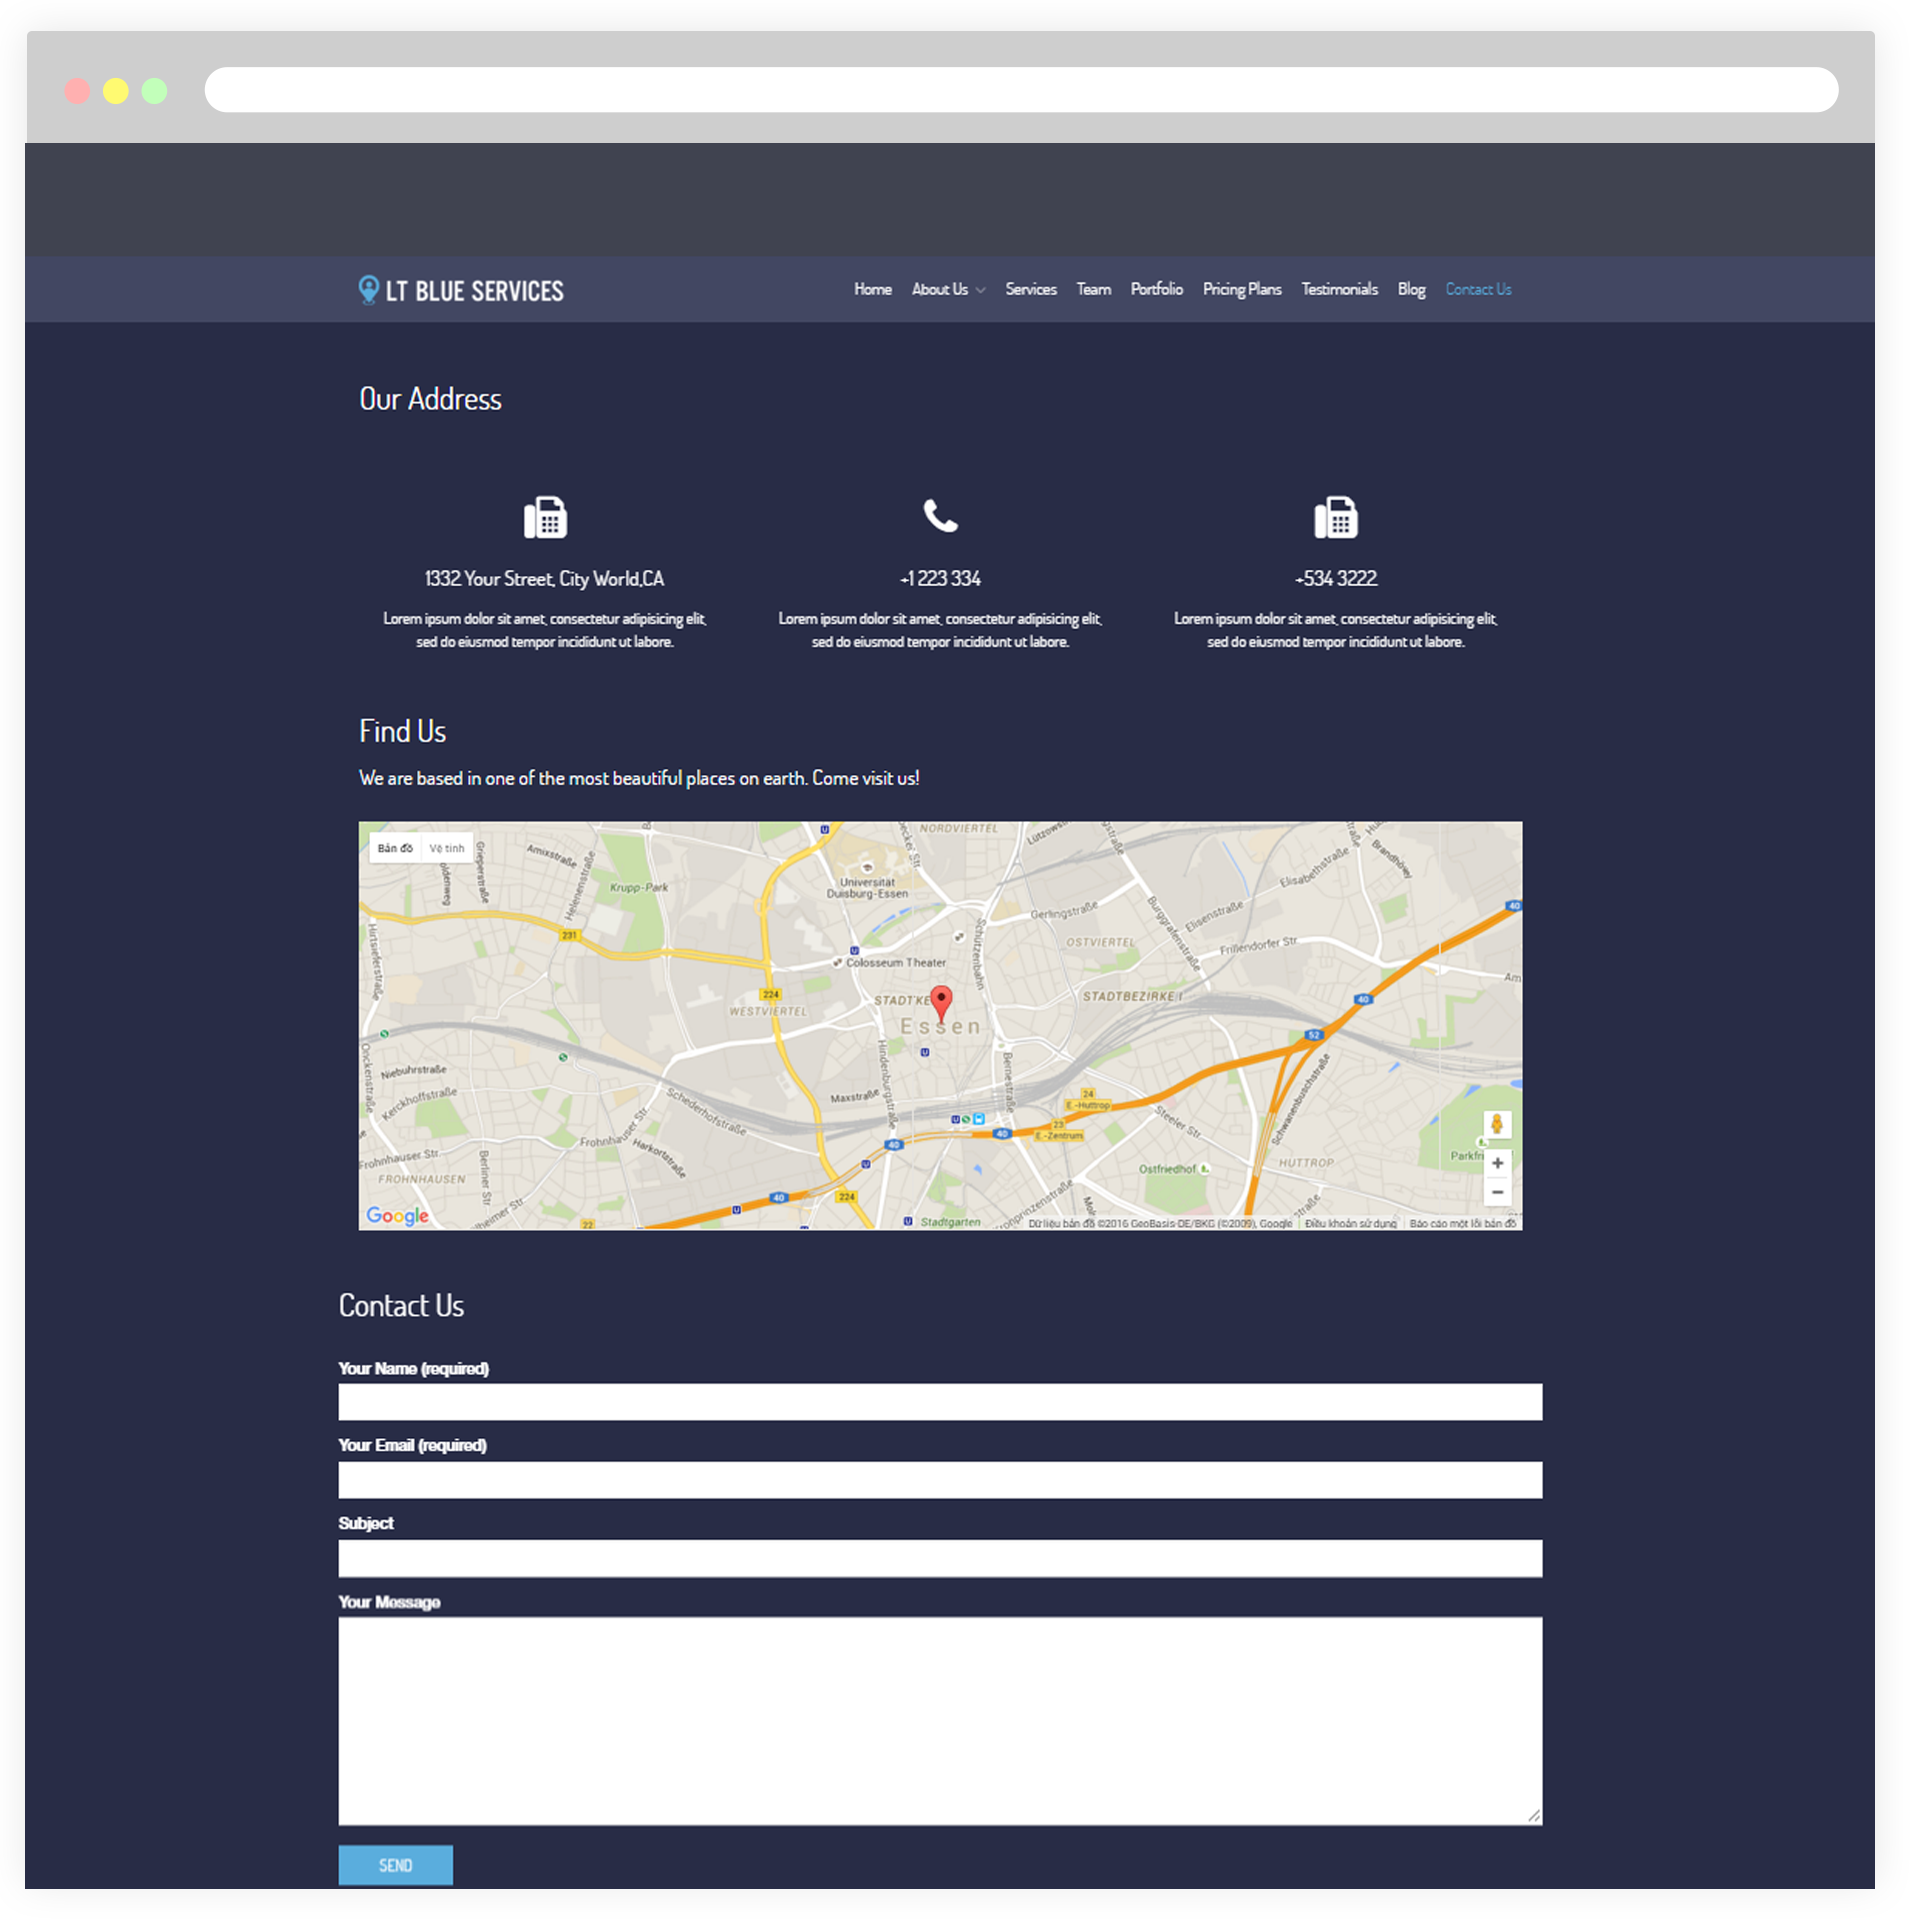The width and height of the screenshot is (1911, 1921).
Task: Focus the Your Email input field
Action: 940,1480
